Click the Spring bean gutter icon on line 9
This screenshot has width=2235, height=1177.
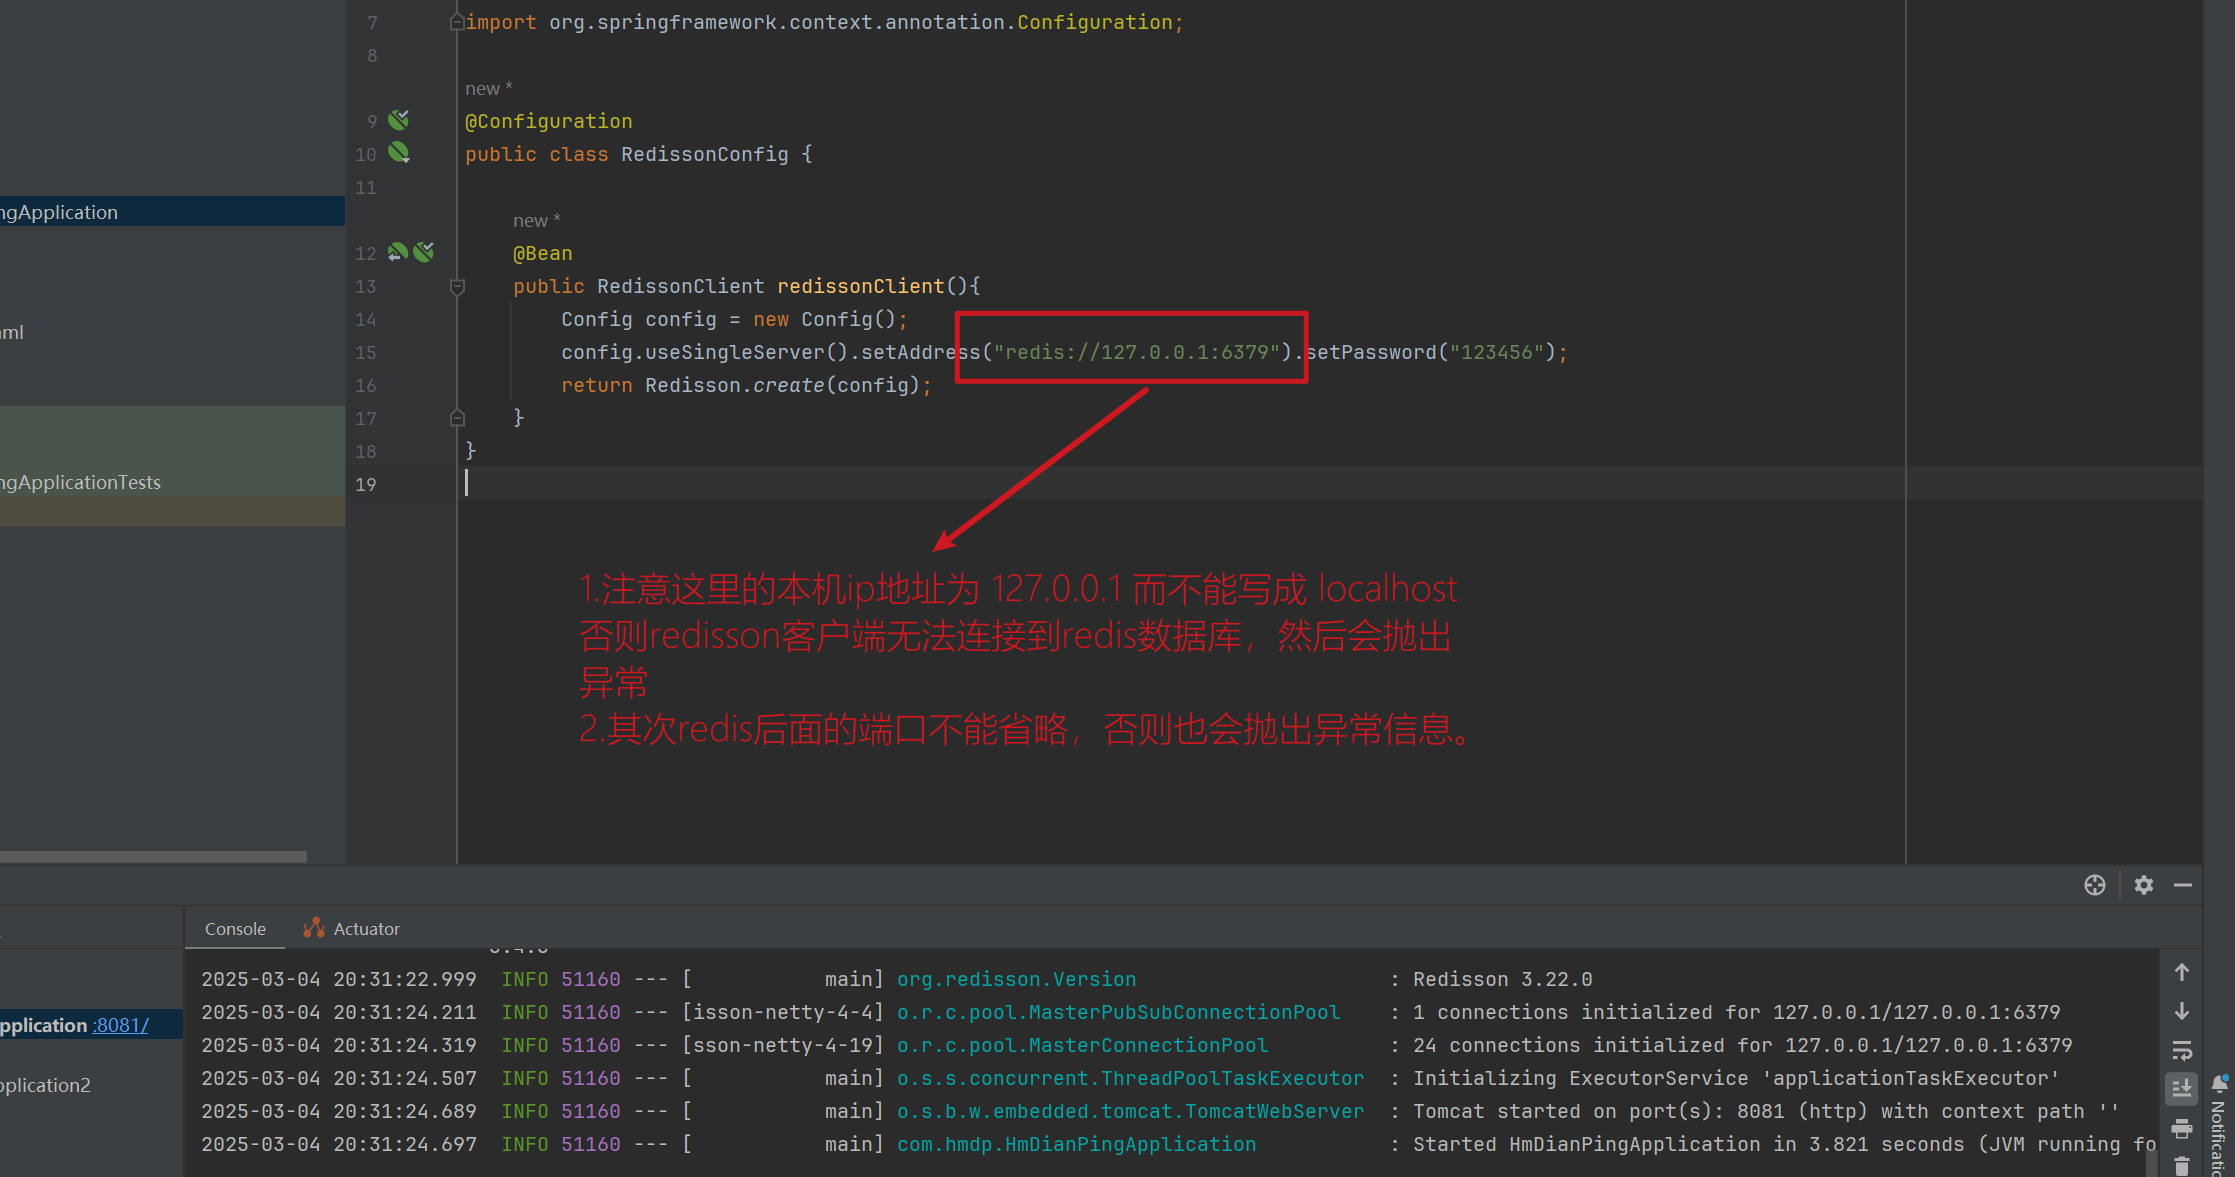click(398, 120)
